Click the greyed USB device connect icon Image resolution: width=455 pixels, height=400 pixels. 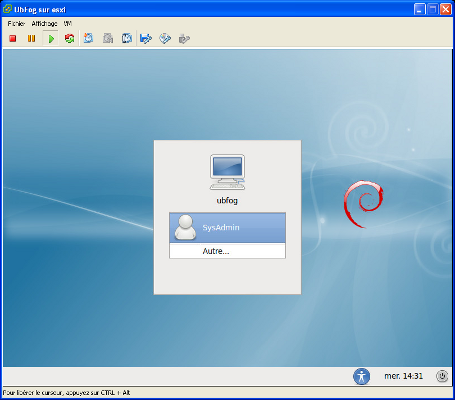(184, 39)
